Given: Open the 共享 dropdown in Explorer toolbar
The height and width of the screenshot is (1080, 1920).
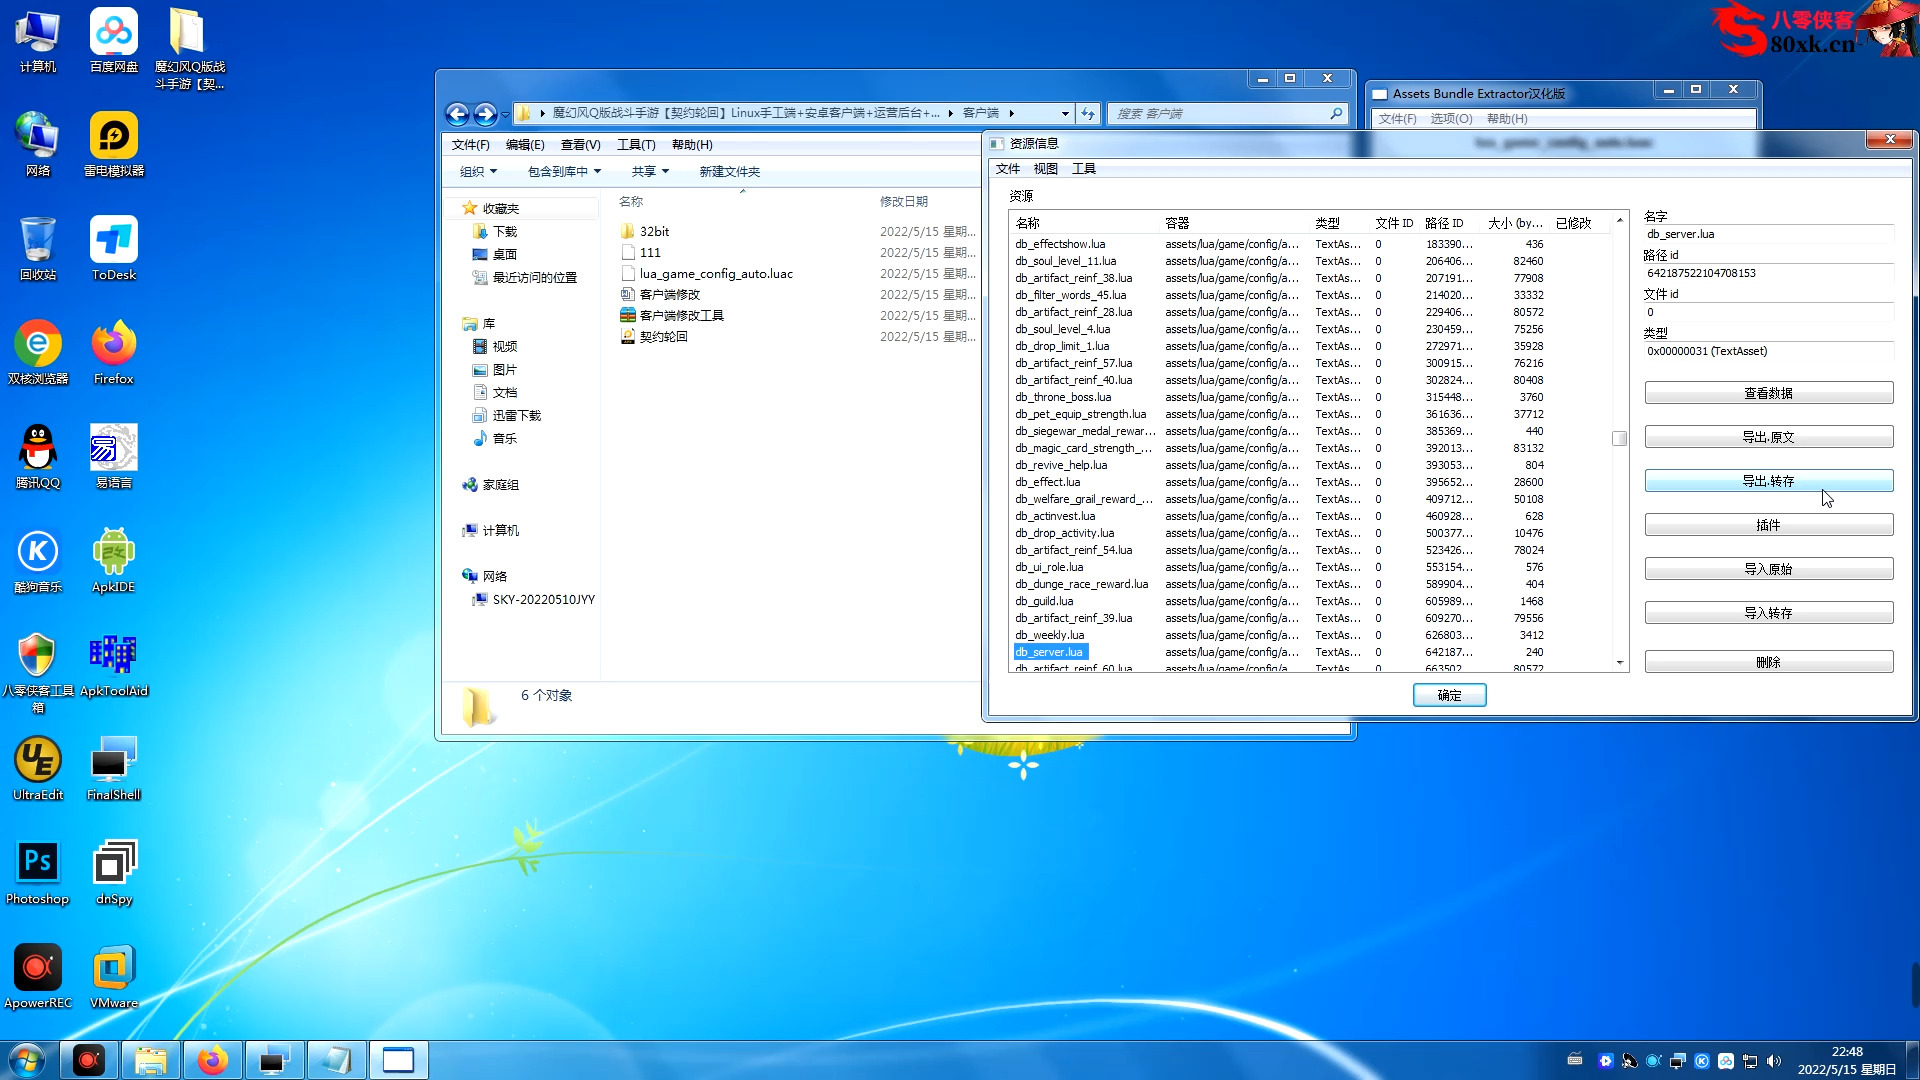Looking at the screenshot, I should tap(650, 172).
